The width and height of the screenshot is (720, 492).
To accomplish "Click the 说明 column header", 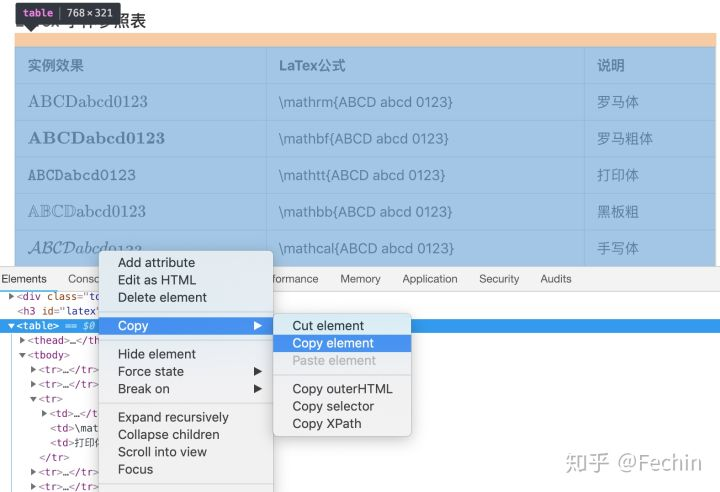I will [650, 65].
